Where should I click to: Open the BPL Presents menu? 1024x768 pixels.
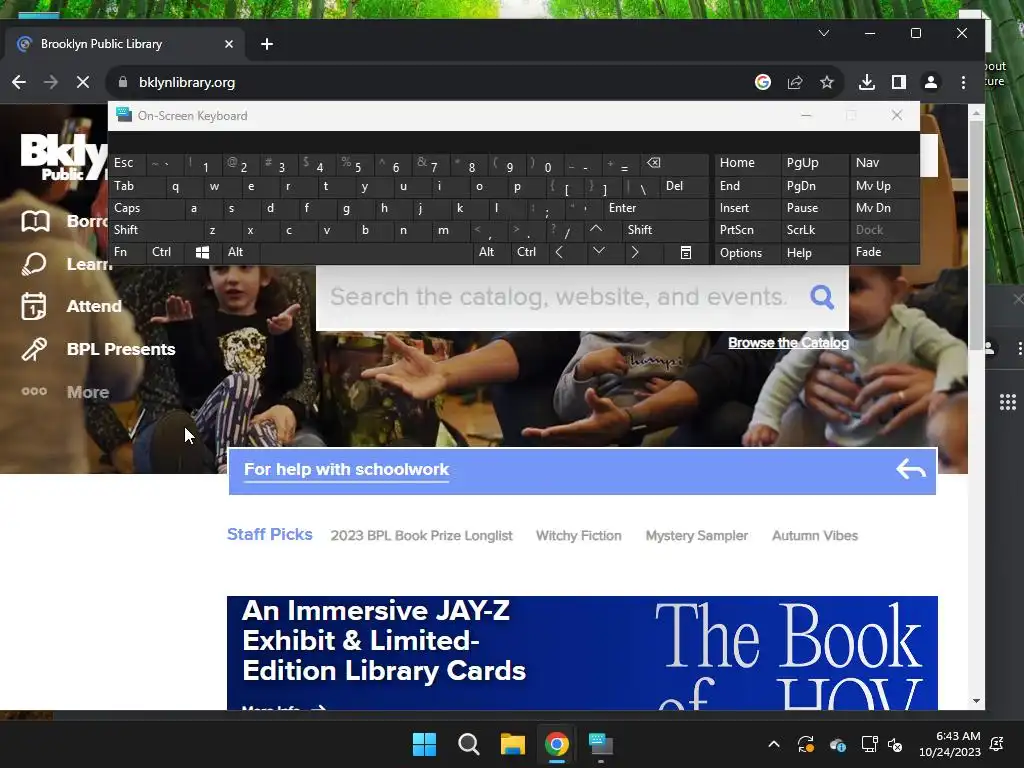point(98,349)
